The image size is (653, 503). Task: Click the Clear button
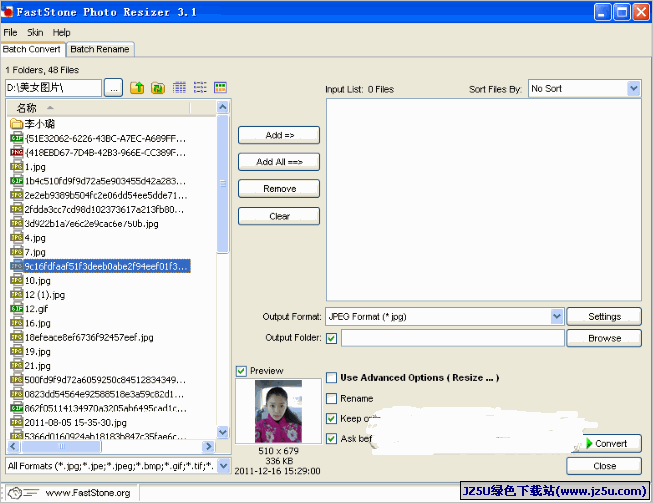pos(279,216)
